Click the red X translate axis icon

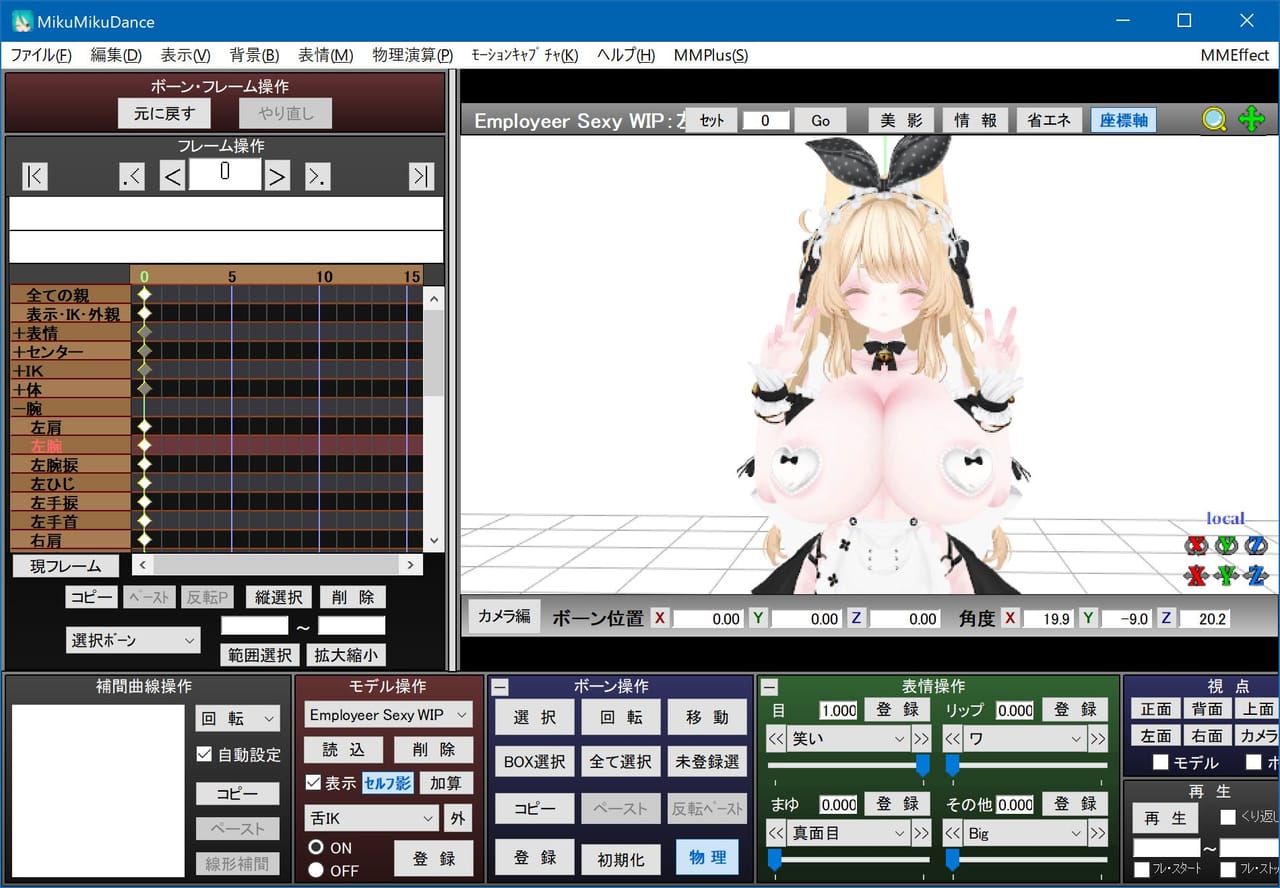(x=1195, y=576)
